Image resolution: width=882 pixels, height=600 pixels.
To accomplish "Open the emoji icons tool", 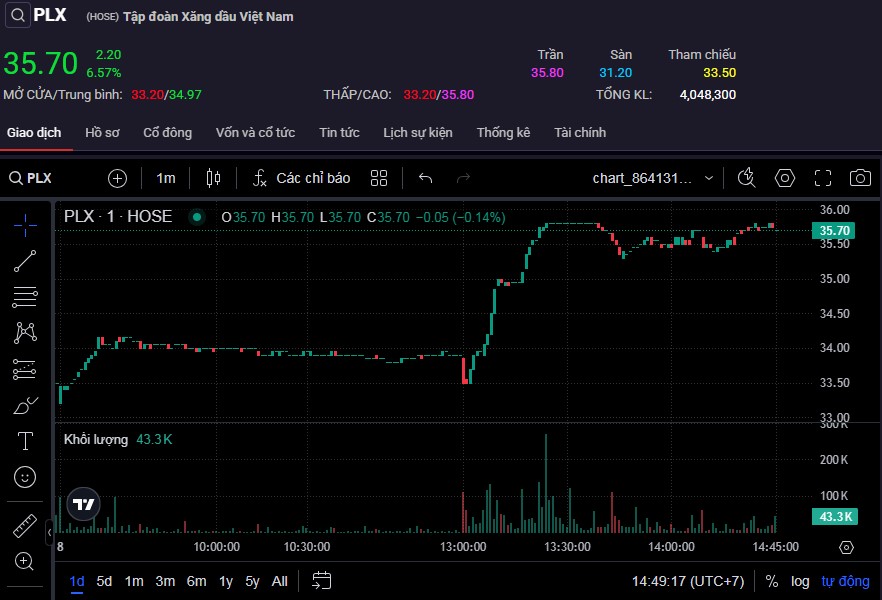I will [x=25, y=477].
